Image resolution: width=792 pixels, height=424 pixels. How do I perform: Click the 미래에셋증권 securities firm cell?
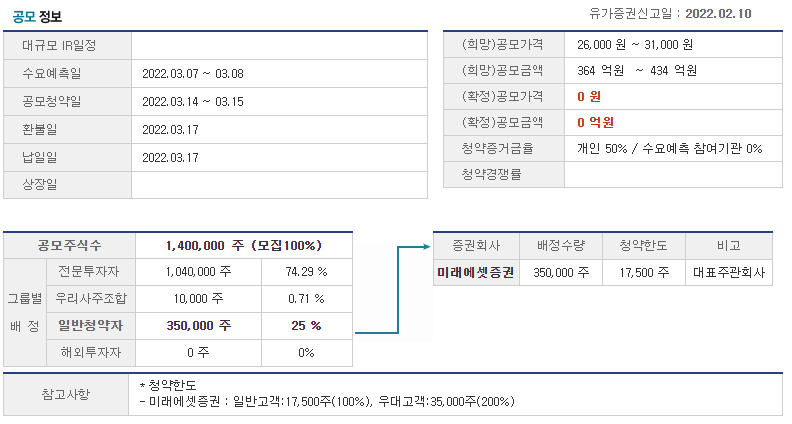pyautogui.click(x=476, y=272)
